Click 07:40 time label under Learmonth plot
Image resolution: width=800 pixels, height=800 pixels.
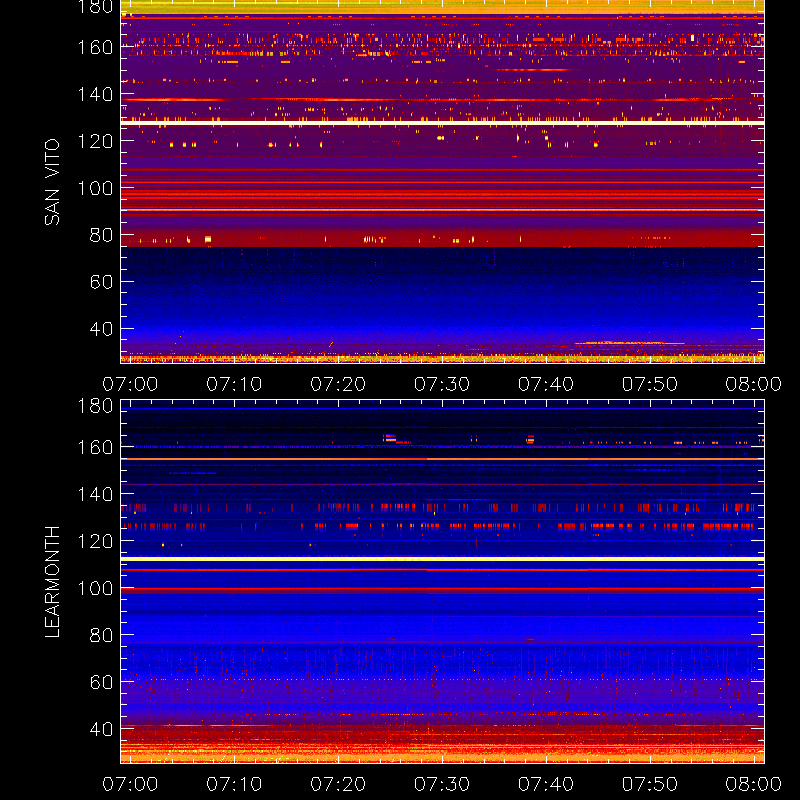[546, 784]
